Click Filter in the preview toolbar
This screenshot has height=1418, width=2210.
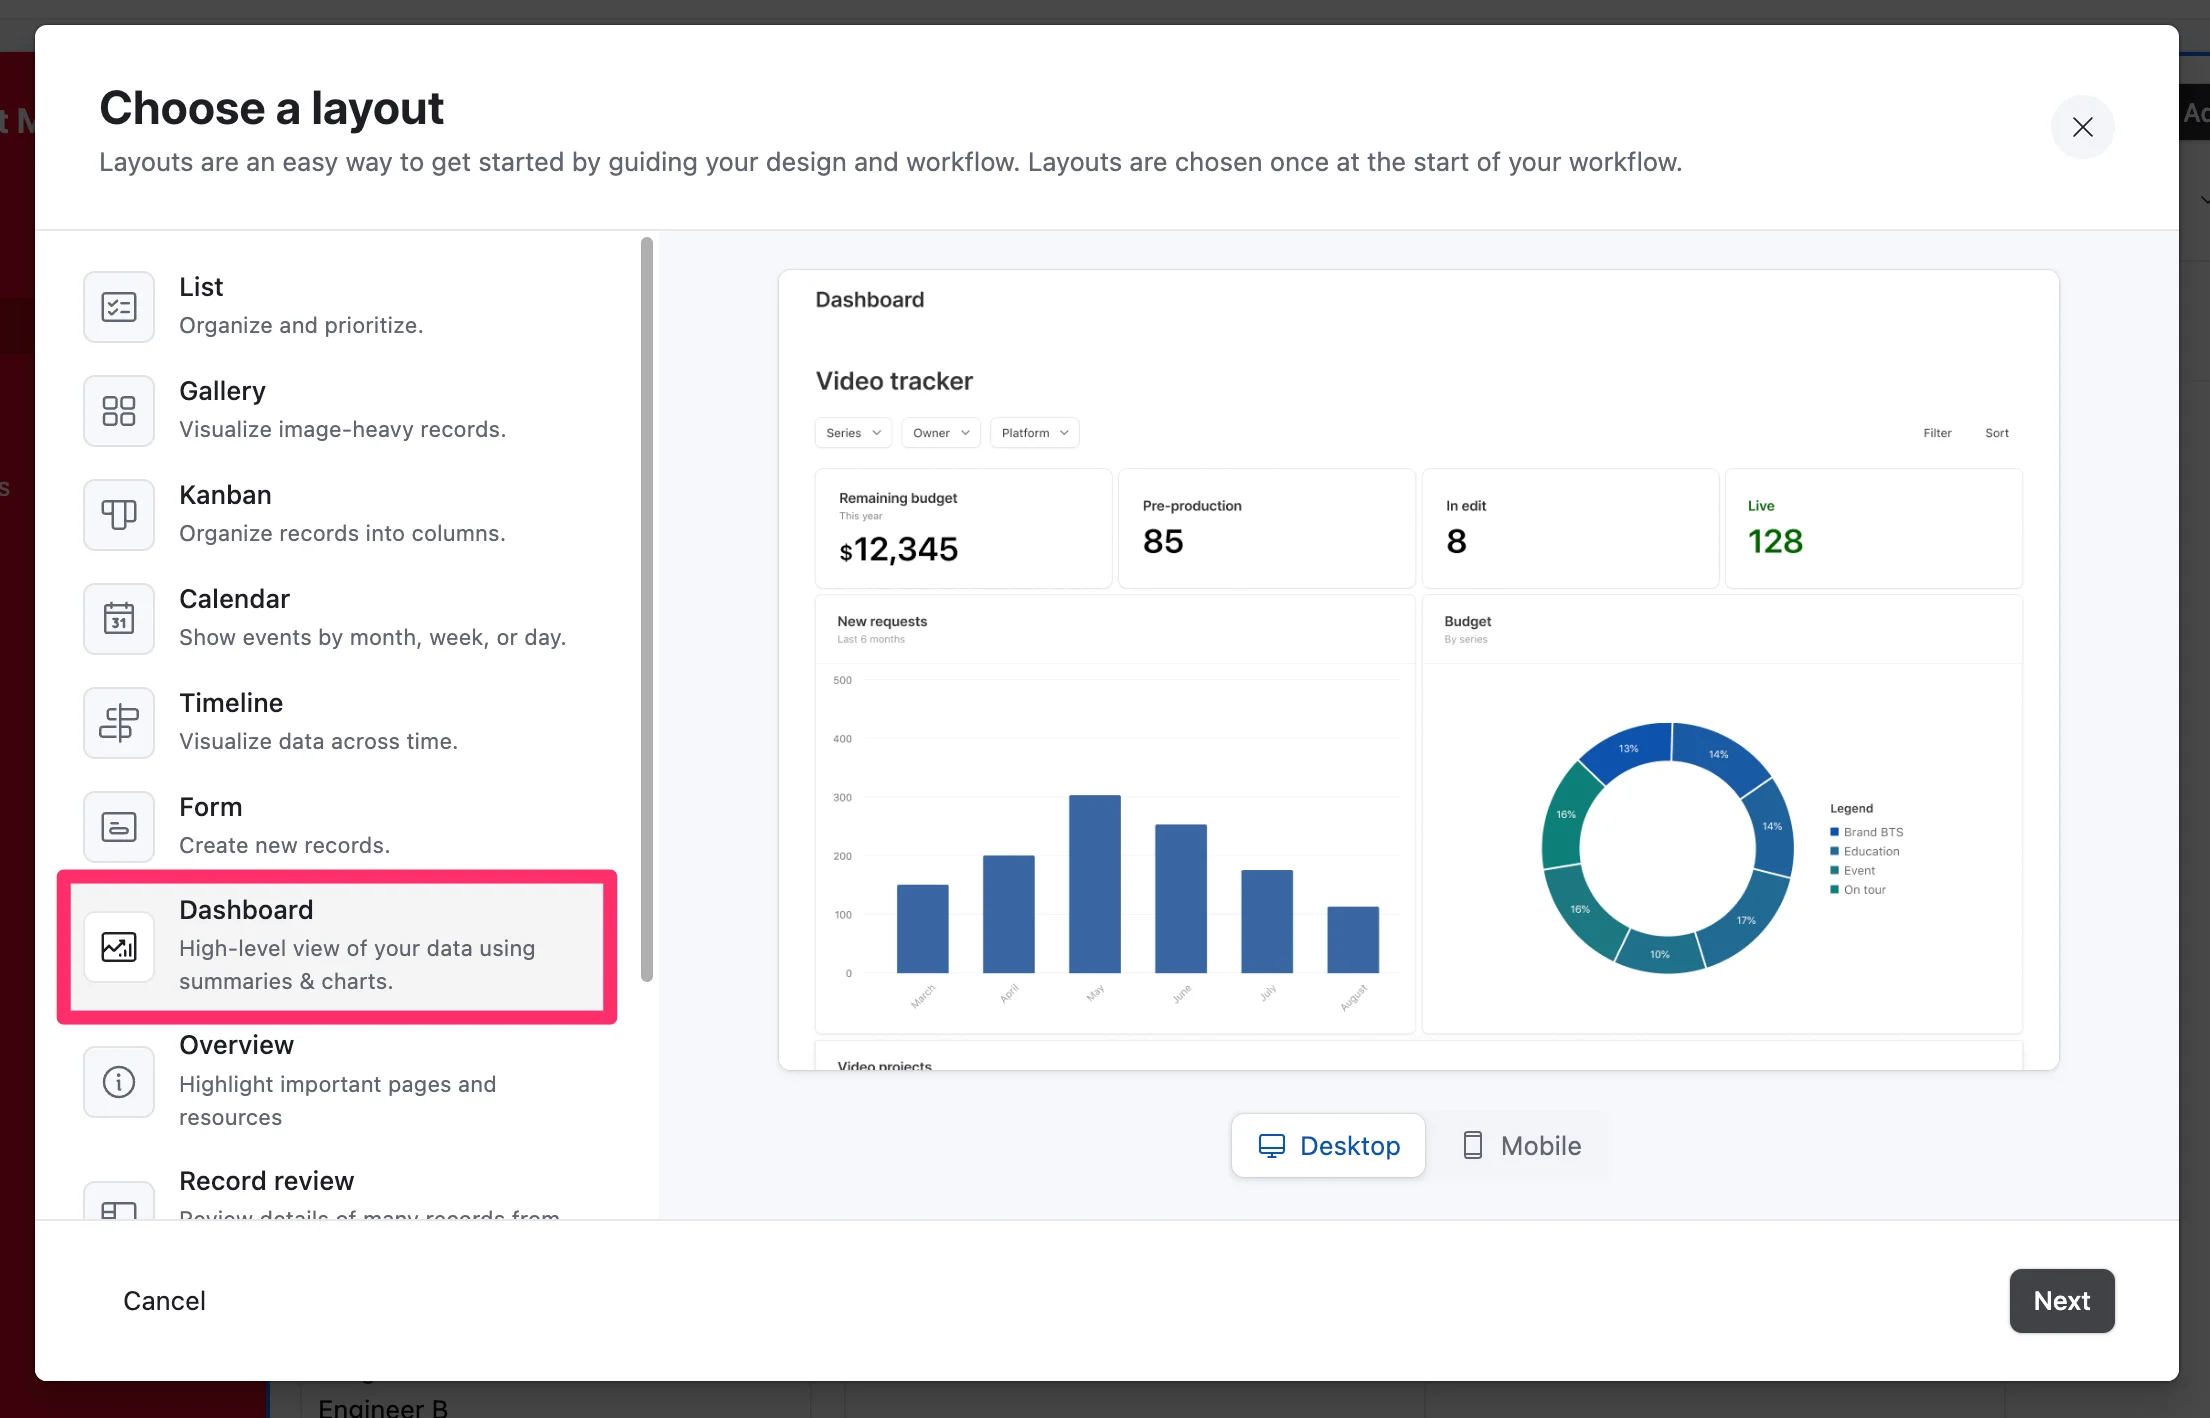tap(1937, 433)
